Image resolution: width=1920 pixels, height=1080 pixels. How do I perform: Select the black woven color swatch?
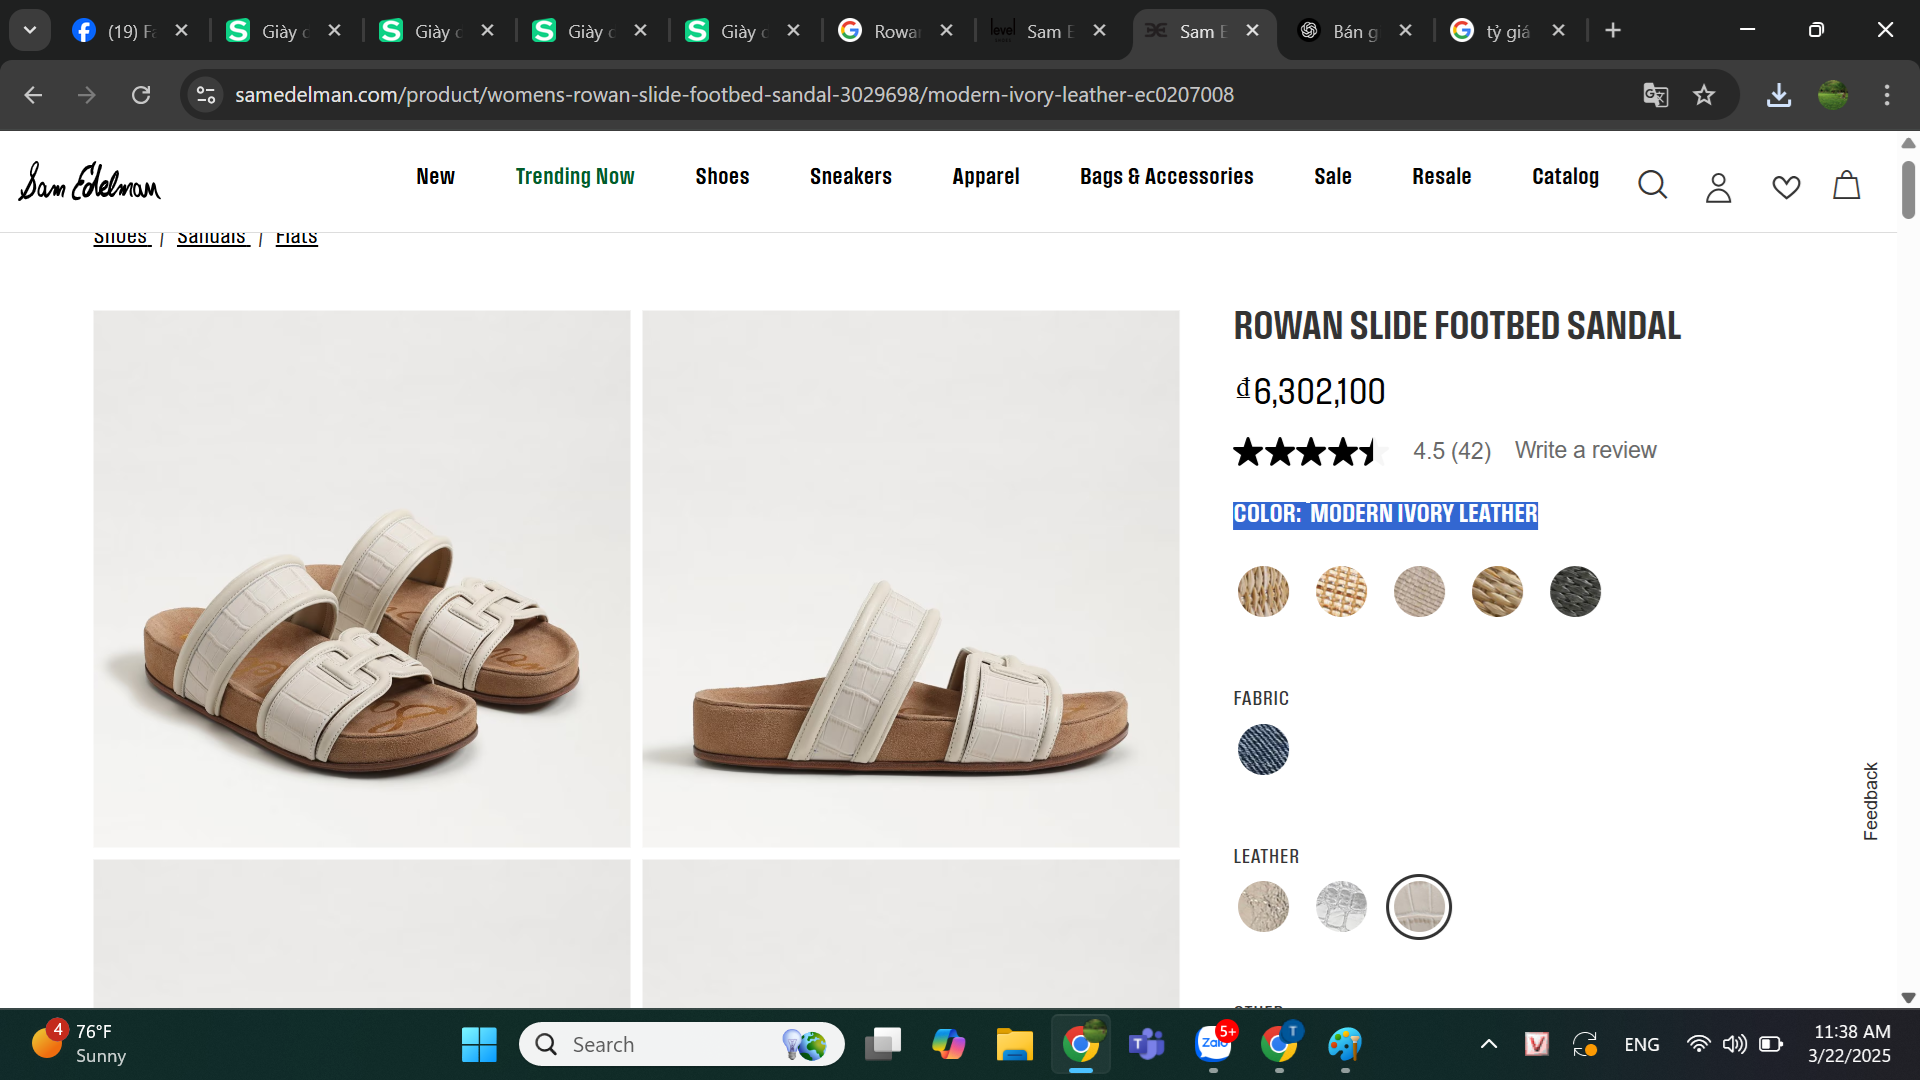(1575, 591)
